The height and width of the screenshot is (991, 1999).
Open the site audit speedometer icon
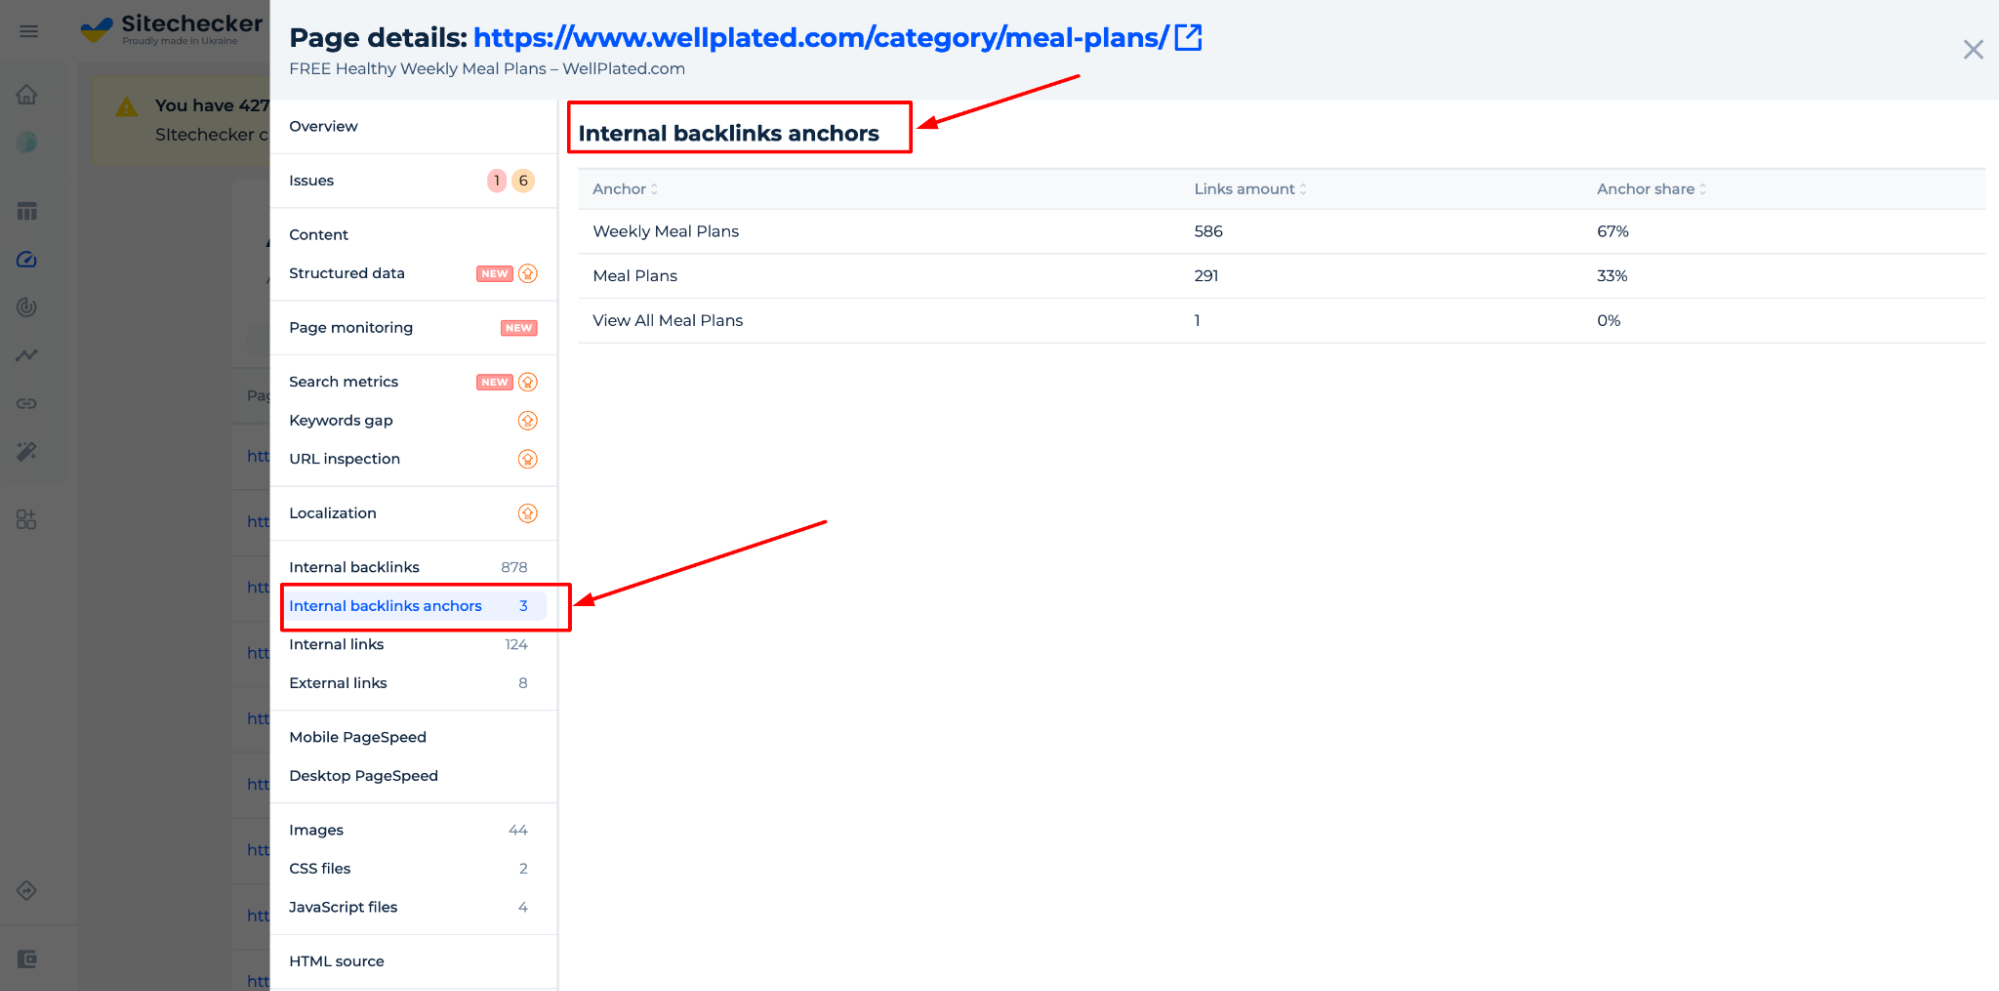pos(27,259)
